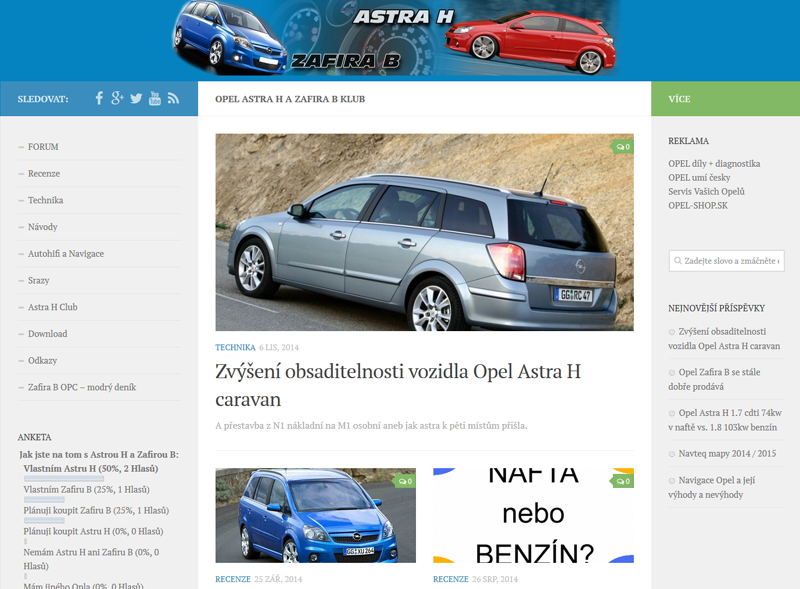
Task: Click OPEL ASTRA H A ZAFIRA B KLUB heading
Action: [x=290, y=99]
